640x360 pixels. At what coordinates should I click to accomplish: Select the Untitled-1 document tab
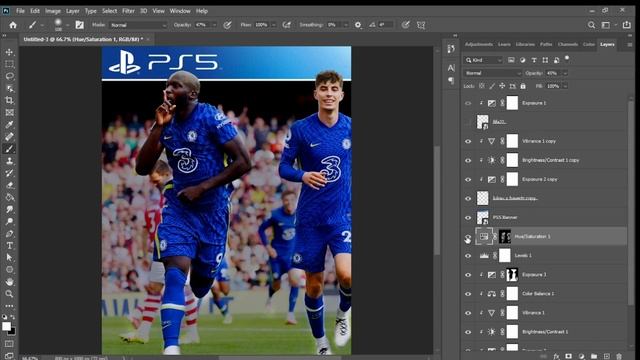pos(83,39)
